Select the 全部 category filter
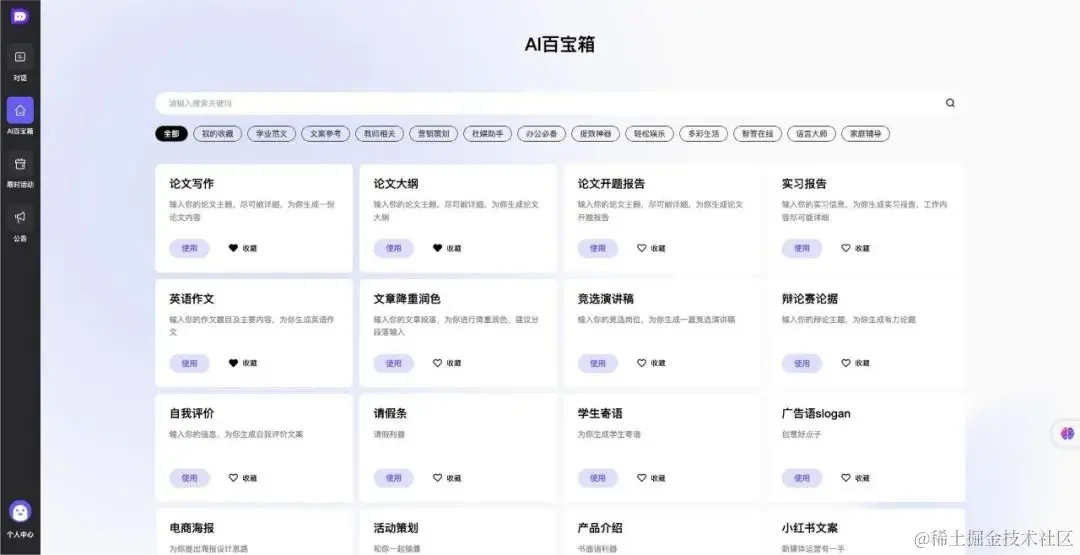This screenshot has height=555, width=1080. coord(172,134)
